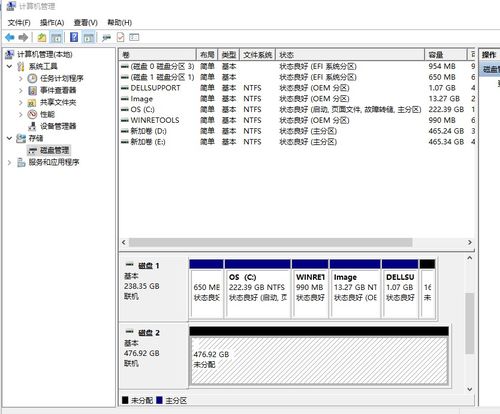Image resolution: width=500 pixels, height=414 pixels.
Task: Collapse the 系统工具 tree node
Action: tap(9, 66)
